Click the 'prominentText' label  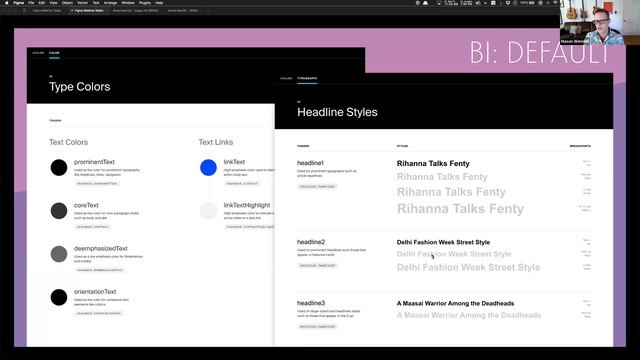point(94,162)
